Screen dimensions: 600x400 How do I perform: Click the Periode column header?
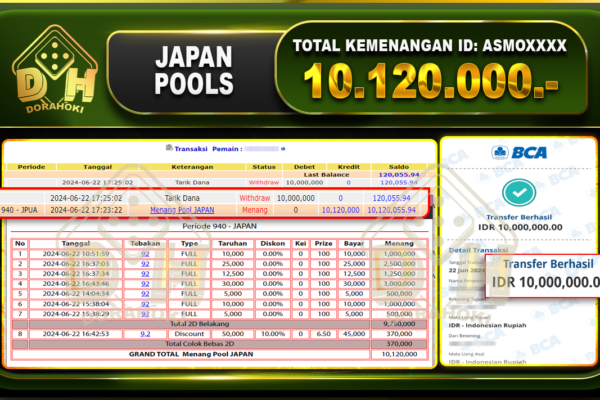tap(31, 167)
